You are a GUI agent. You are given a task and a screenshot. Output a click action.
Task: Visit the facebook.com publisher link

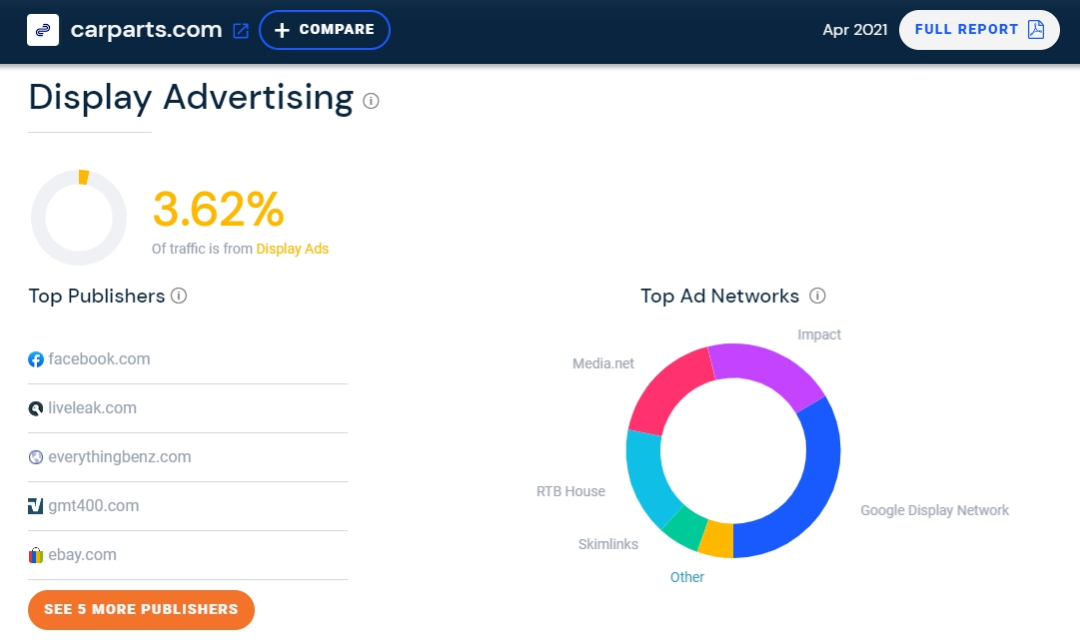pos(100,358)
